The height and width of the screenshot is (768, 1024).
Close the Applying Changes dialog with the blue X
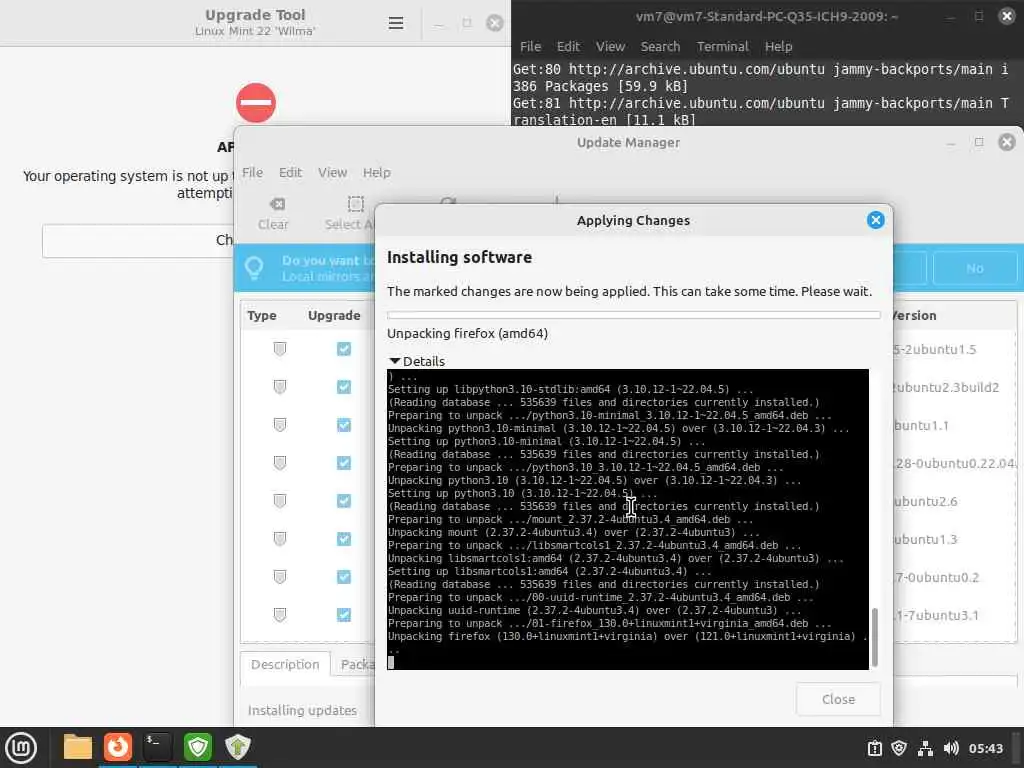pyautogui.click(x=876, y=220)
